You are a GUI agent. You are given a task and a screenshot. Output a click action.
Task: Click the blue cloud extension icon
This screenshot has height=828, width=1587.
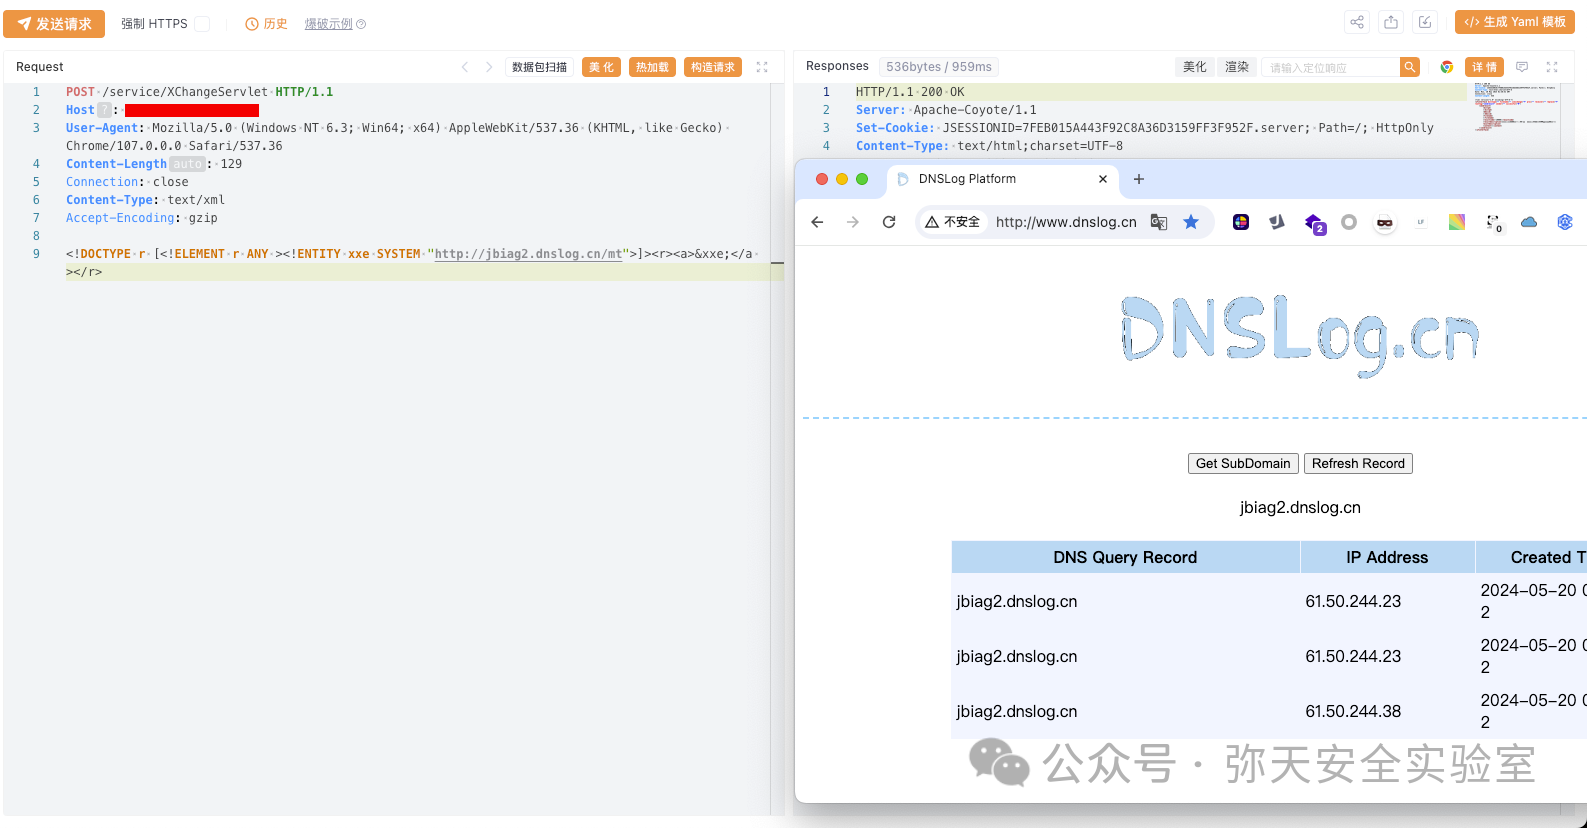click(x=1529, y=222)
